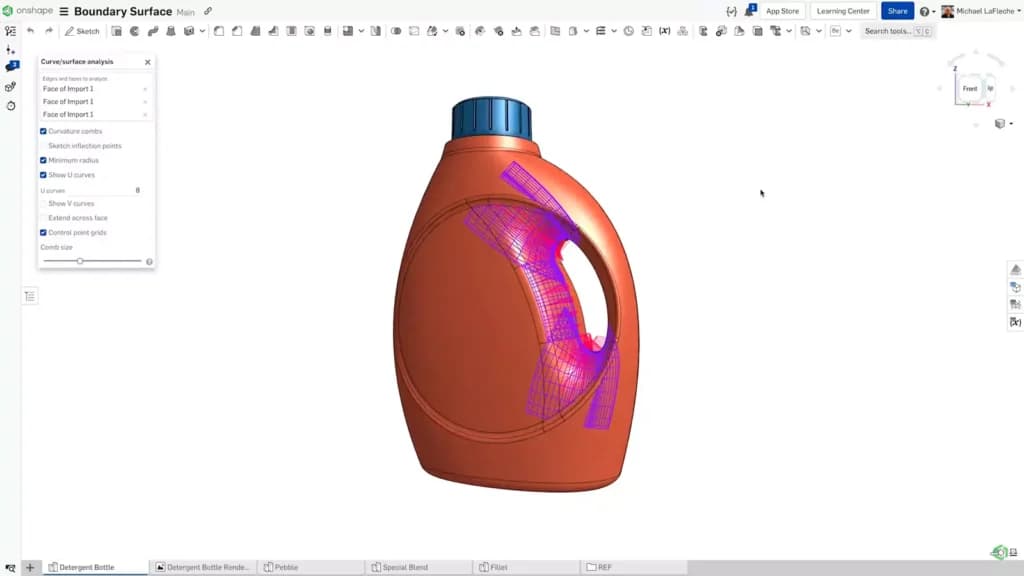Open the onshape hamburger document menu
Viewport: 1024px width, 576px height.
point(64,11)
